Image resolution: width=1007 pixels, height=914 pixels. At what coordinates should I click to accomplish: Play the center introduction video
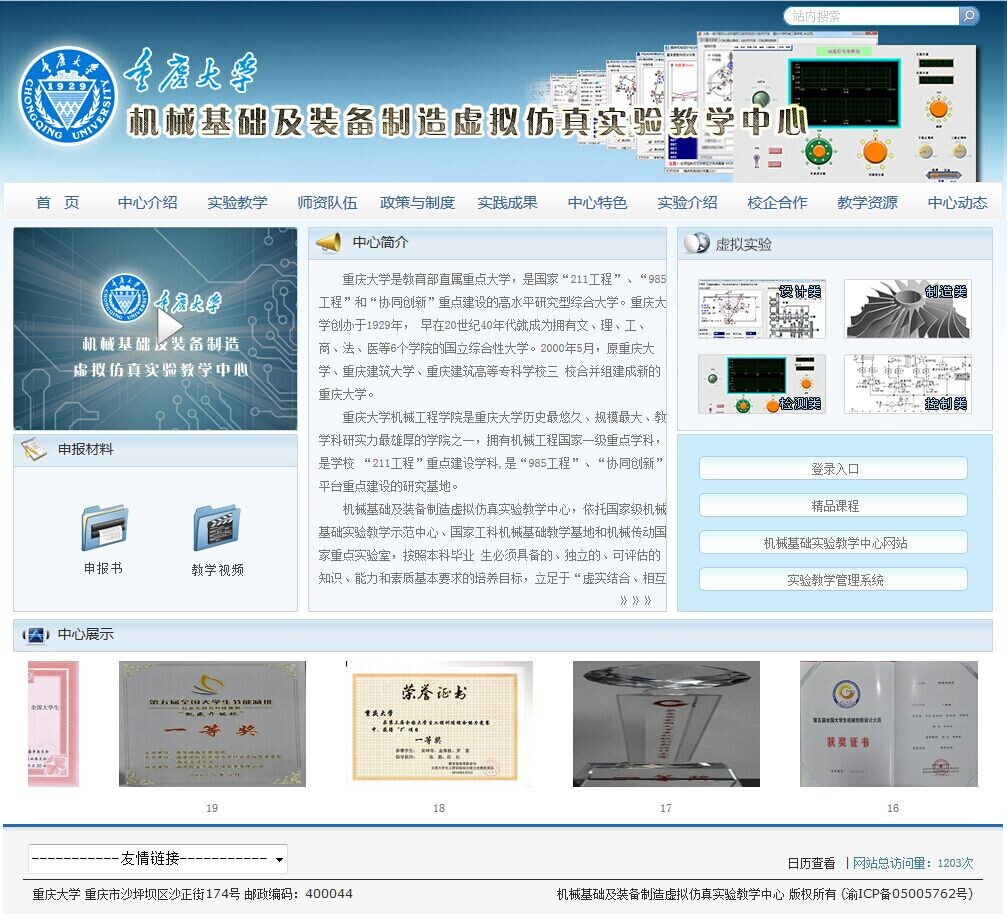click(169, 327)
